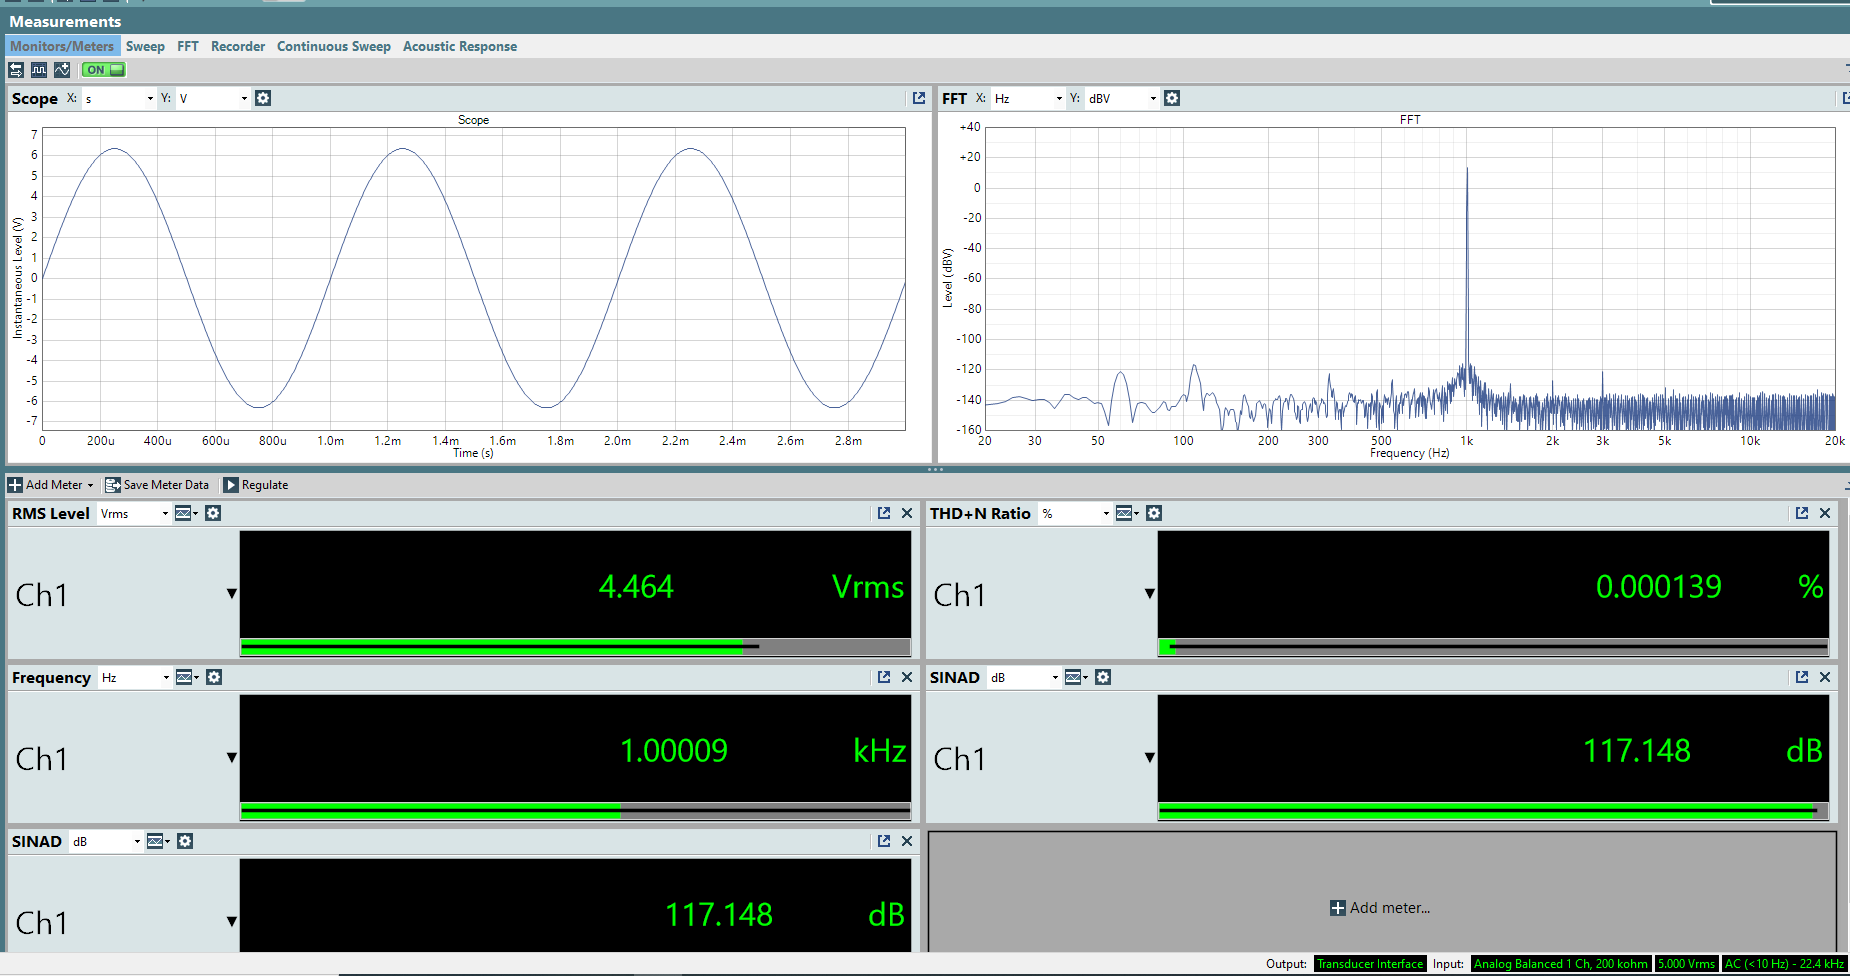Open RMS Level Vrms unit dropdown
Screen dimensions: 1850x976
(134, 513)
